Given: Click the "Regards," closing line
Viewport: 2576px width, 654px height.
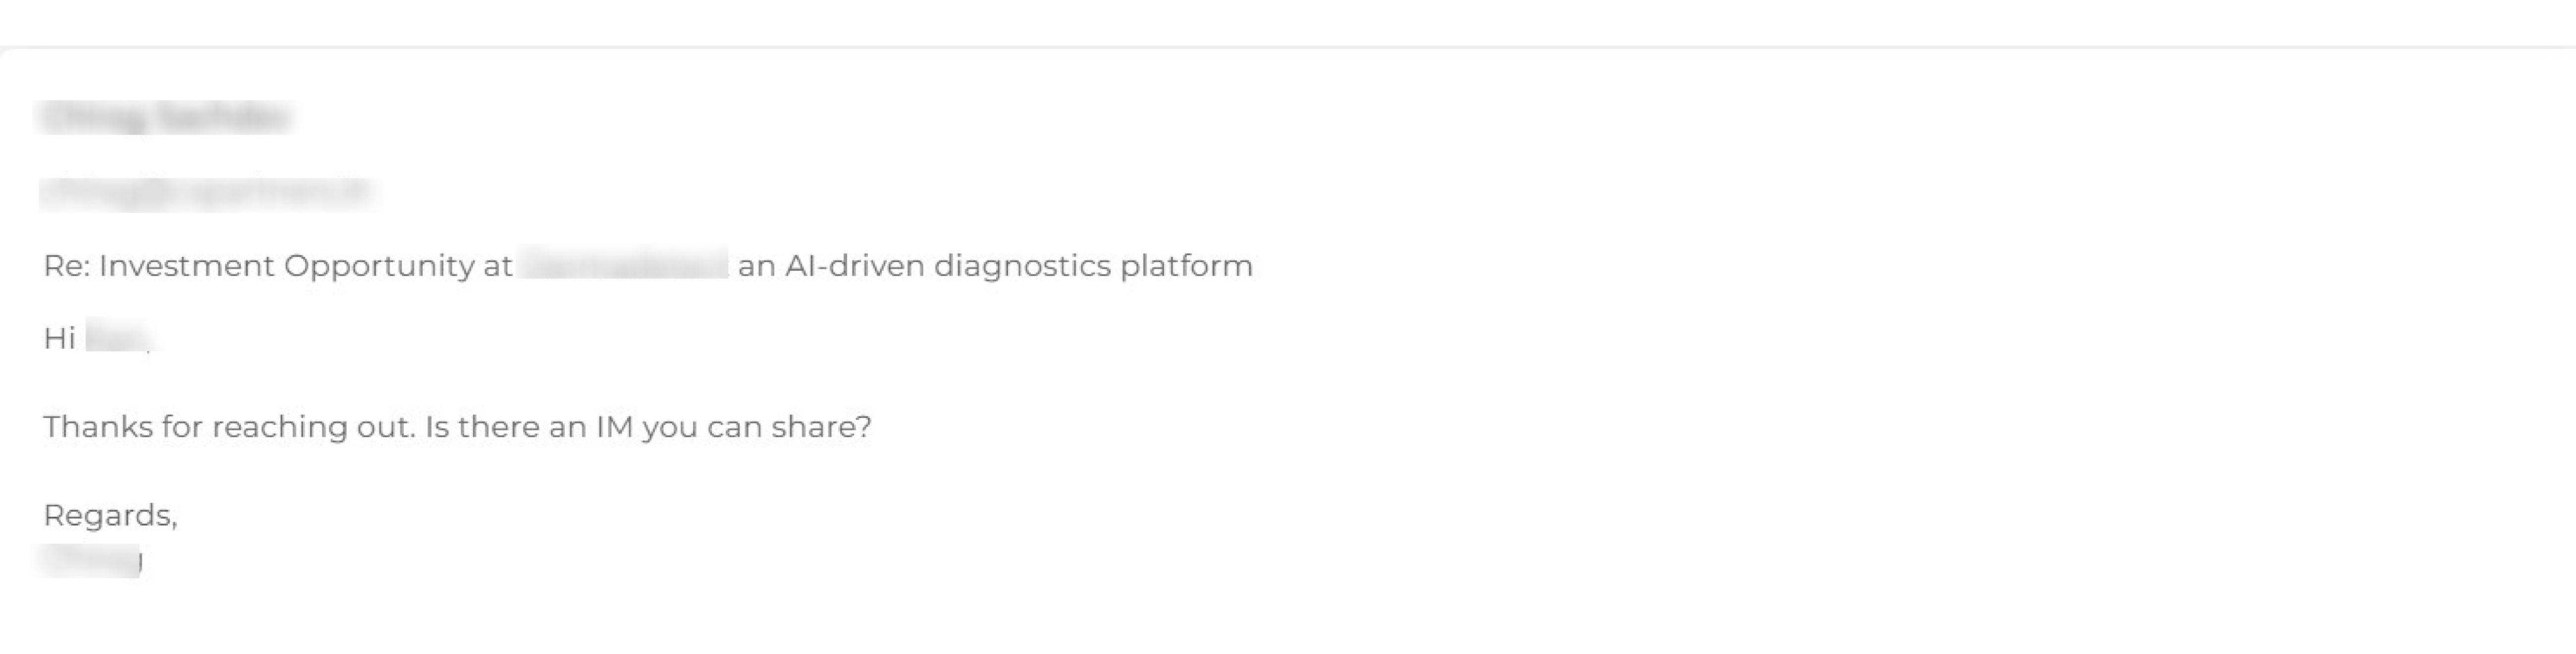Looking at the screenshot, I should coord(110,516).
